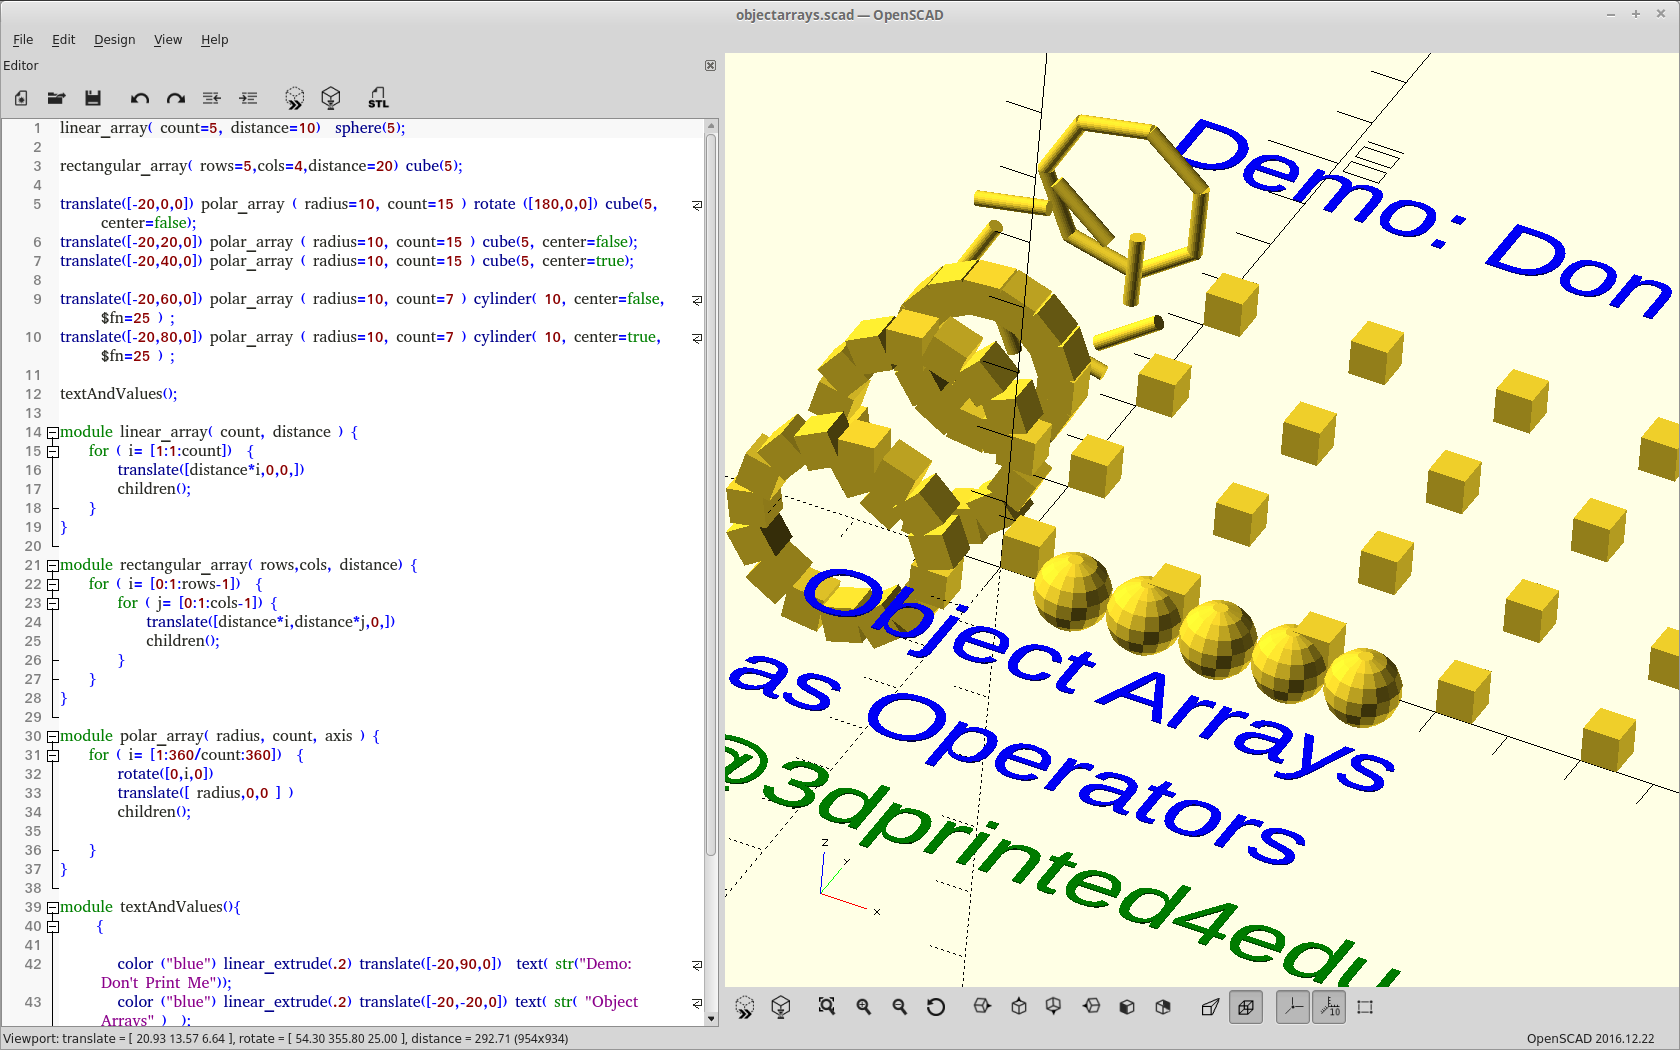Collapse the rectangular_array module block
The width and height of the screenshot is (1680, 1050).
52,565
